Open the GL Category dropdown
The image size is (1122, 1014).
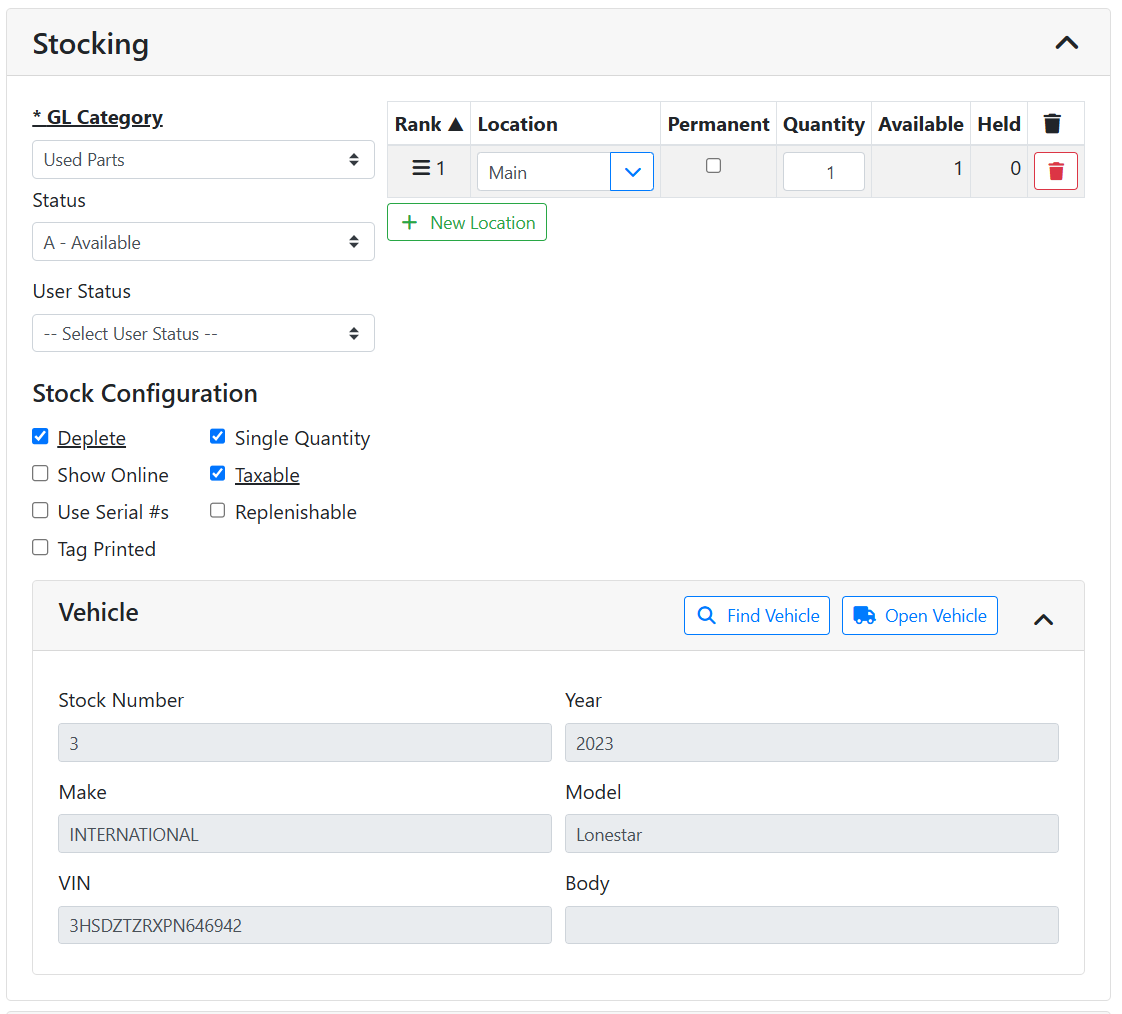click(x=203, y=160)
